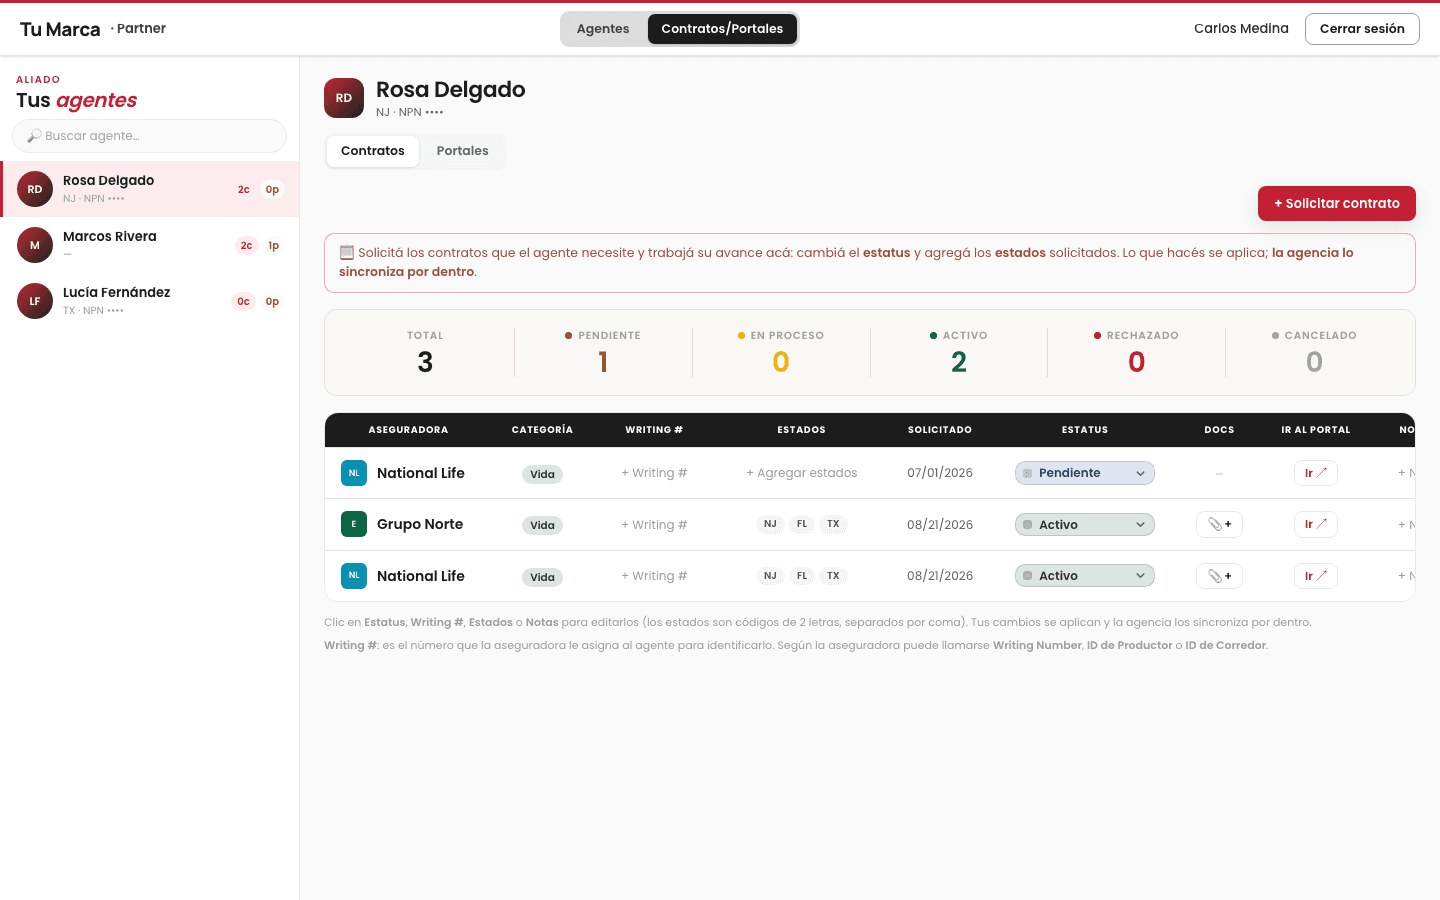Click the Activo summary count
The image size is (1440, 900).
point(959,362)
